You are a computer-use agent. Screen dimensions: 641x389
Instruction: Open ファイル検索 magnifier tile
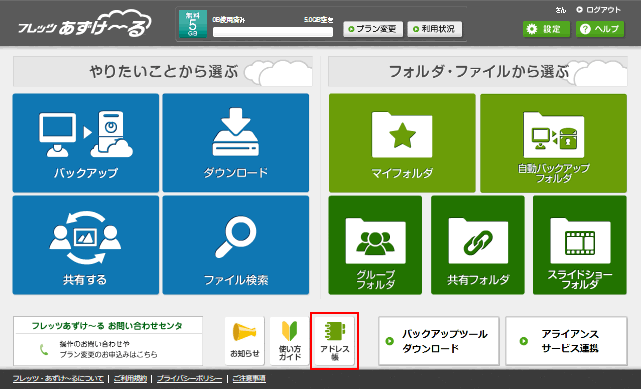[x=236, y=245]
